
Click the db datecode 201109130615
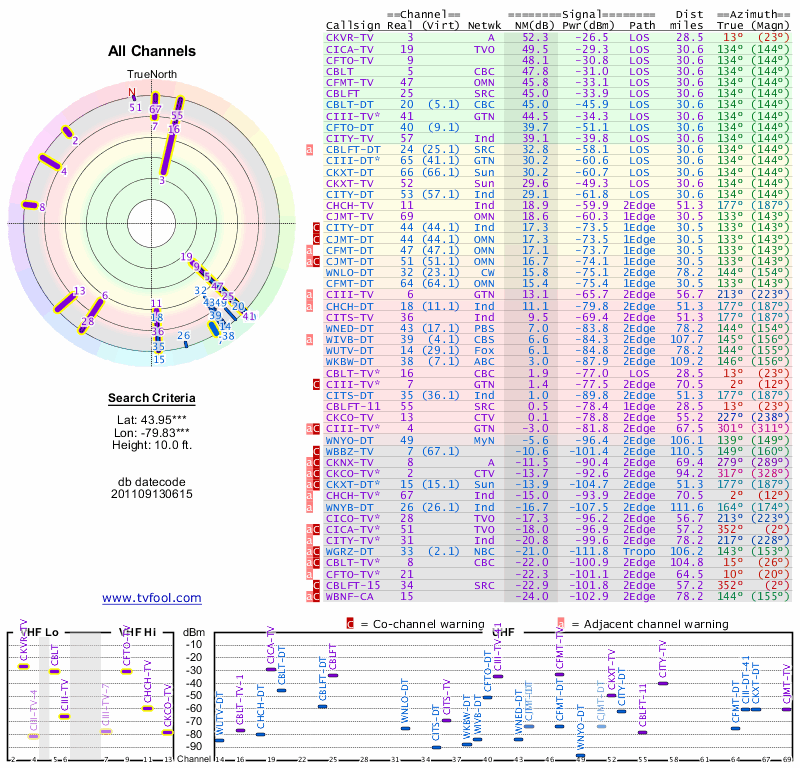[x=152, y=494]
